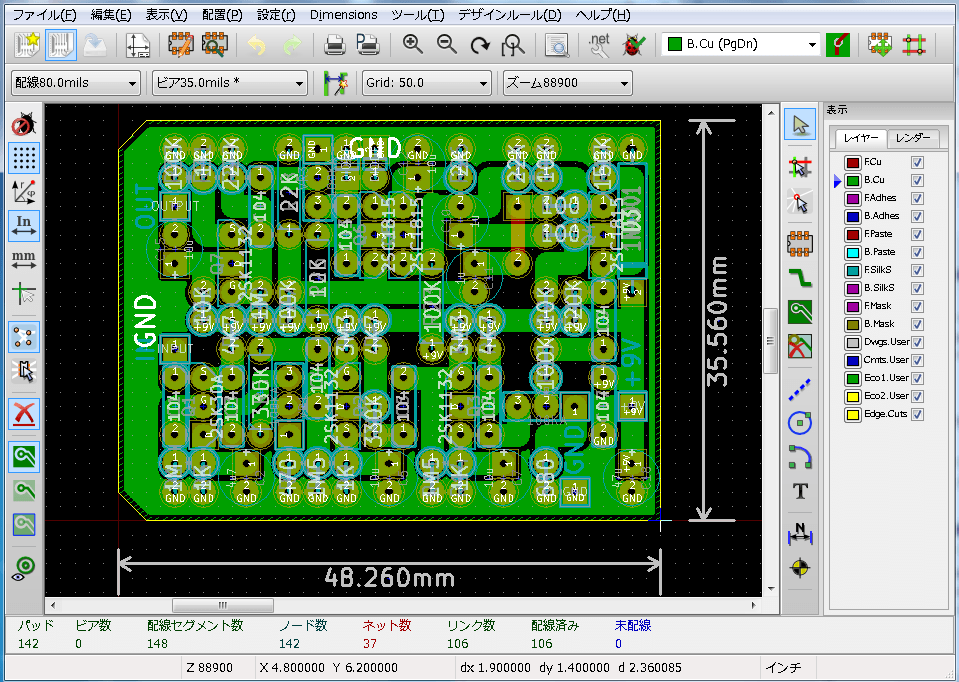Switch units to millimeters
Screen dimensions: 959x682
click(x=24, y=261)
